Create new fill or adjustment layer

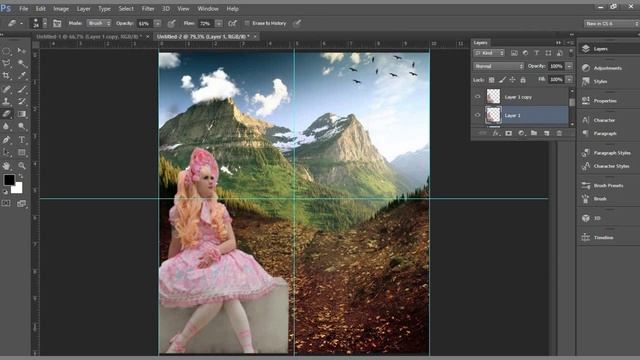521,133
